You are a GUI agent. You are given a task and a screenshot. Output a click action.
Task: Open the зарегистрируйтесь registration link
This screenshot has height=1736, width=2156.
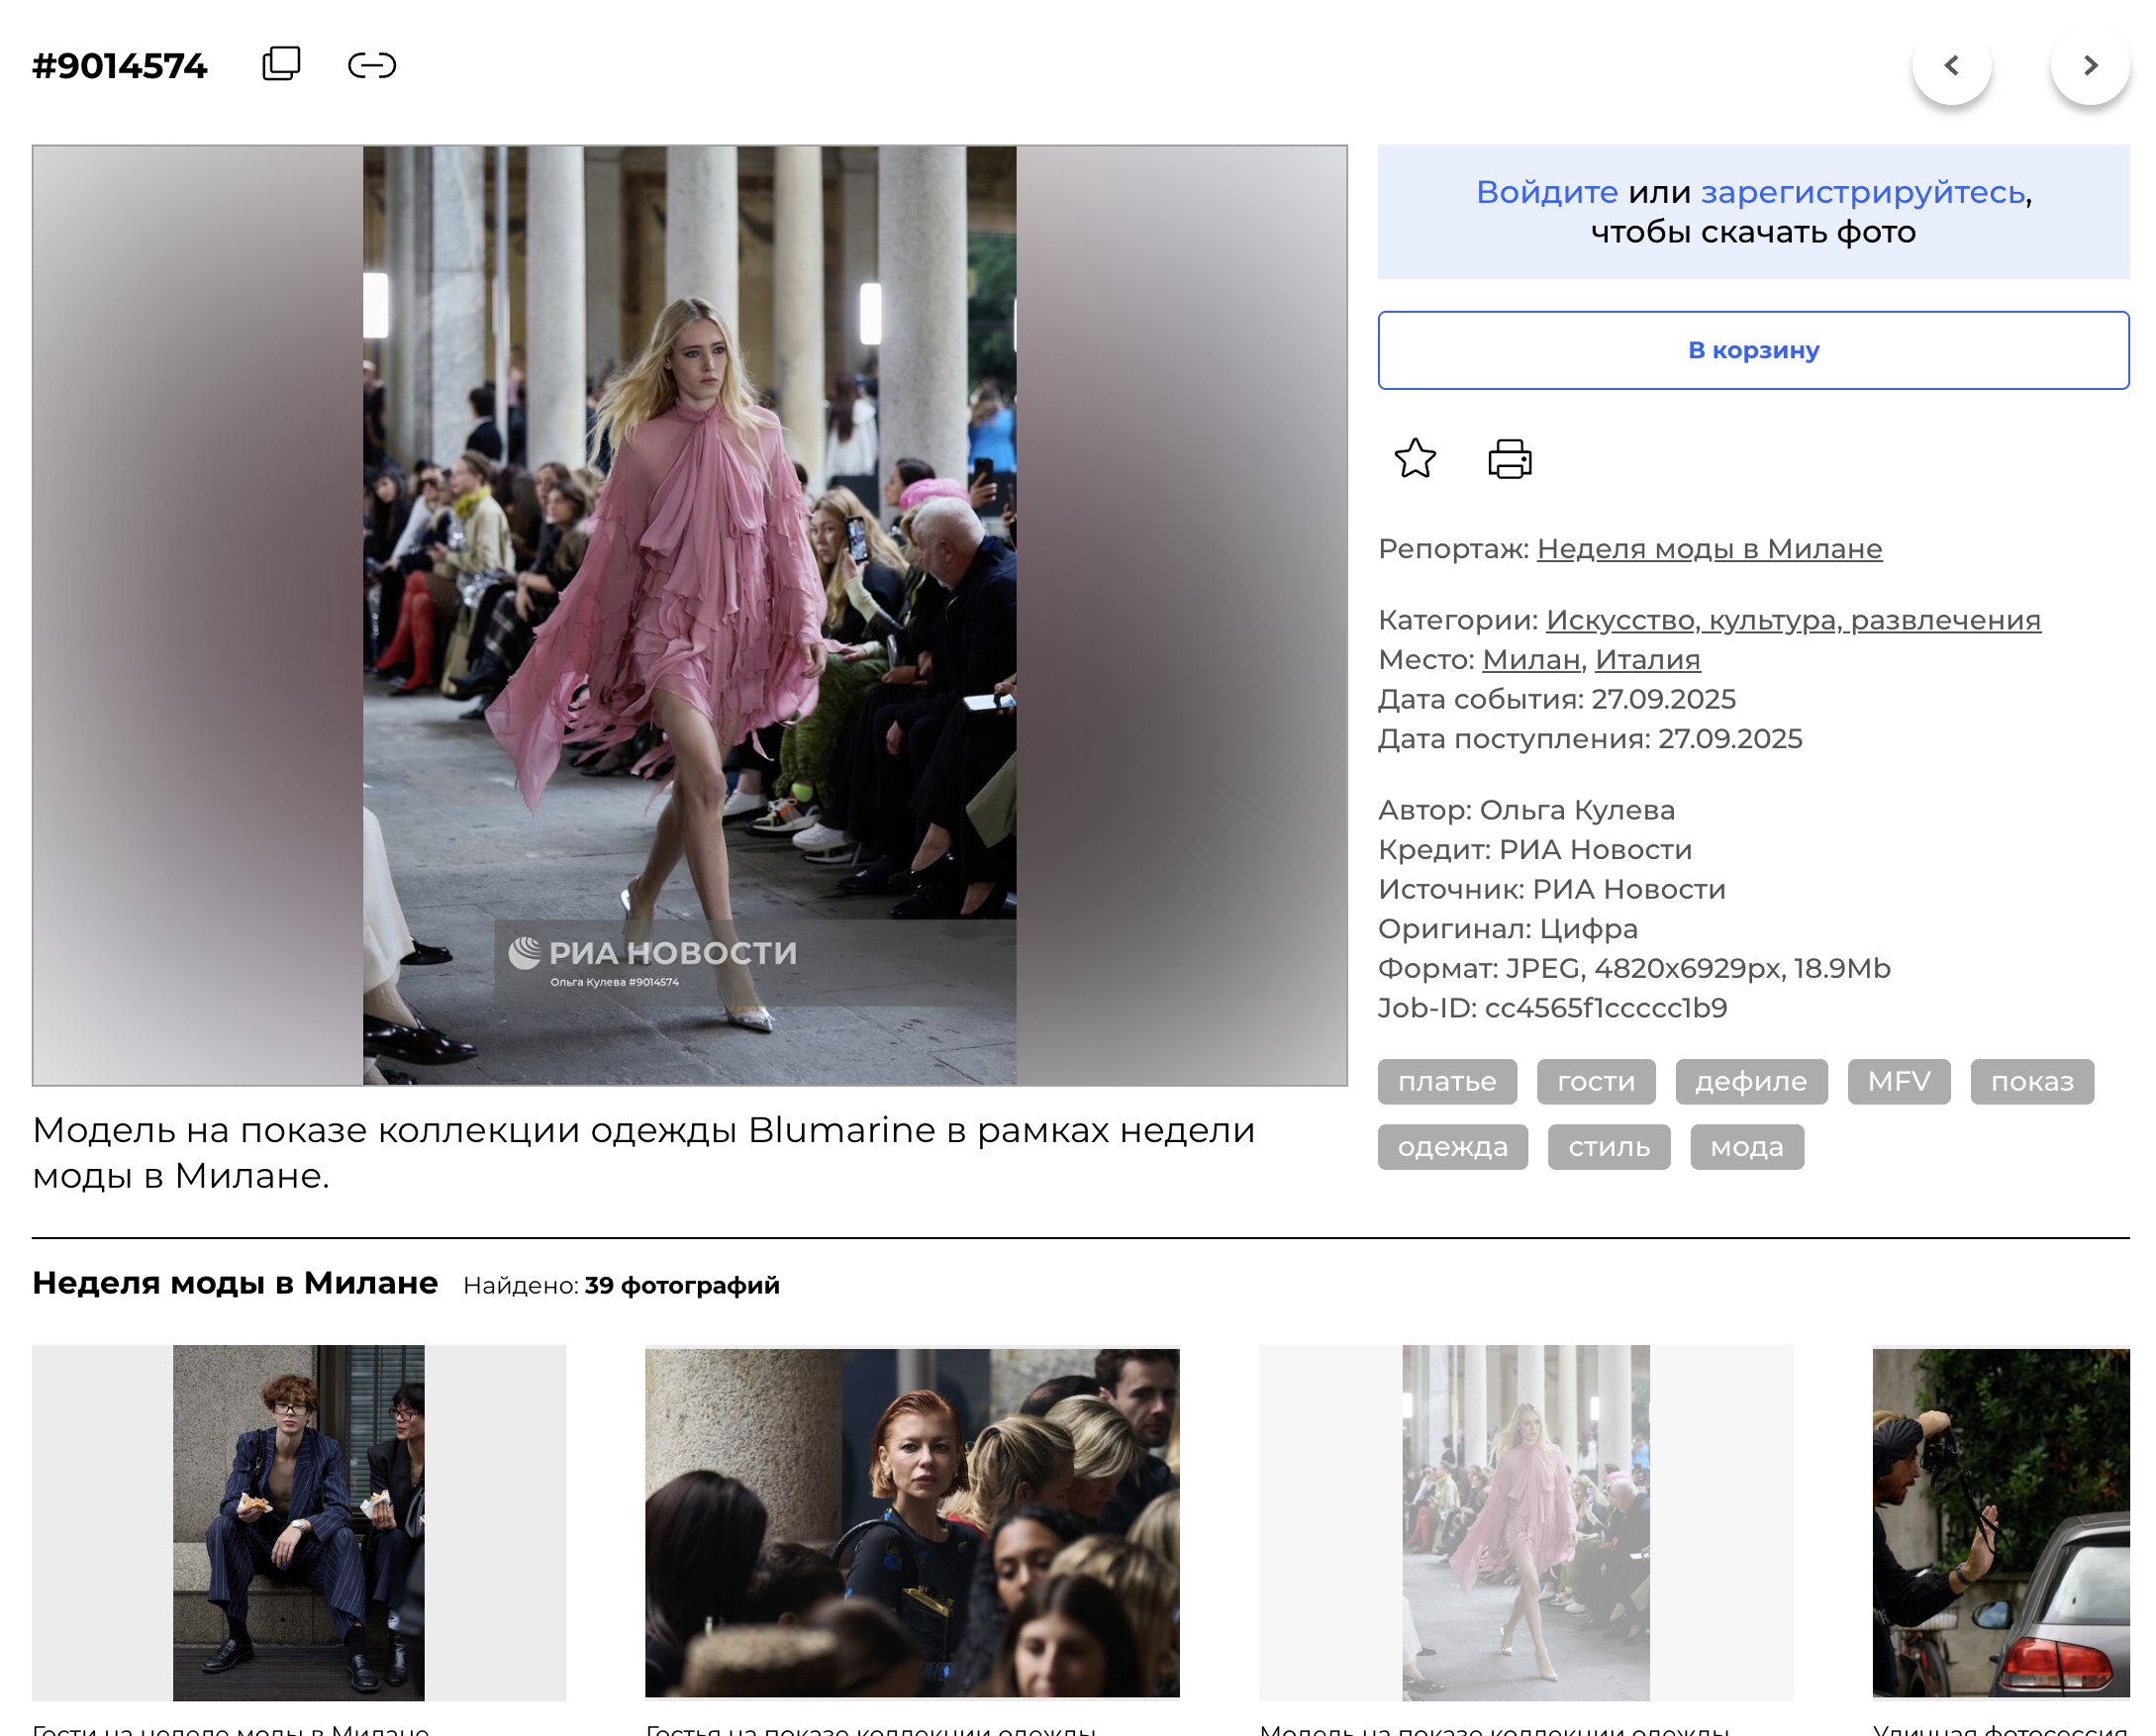(x=1862, y=192)
